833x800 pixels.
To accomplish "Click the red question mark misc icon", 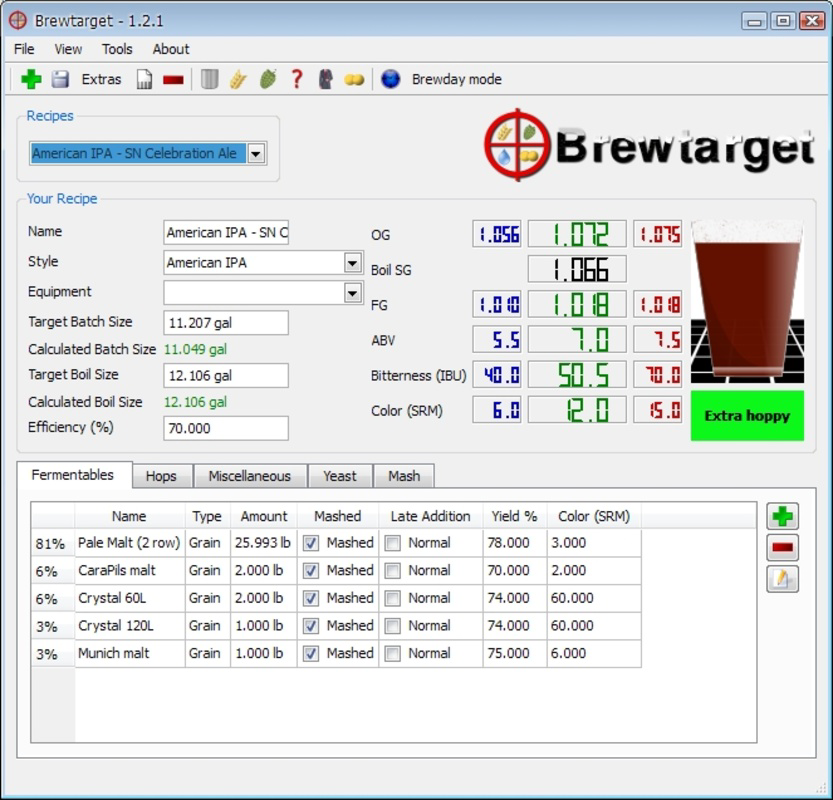I will coord(297,79).
